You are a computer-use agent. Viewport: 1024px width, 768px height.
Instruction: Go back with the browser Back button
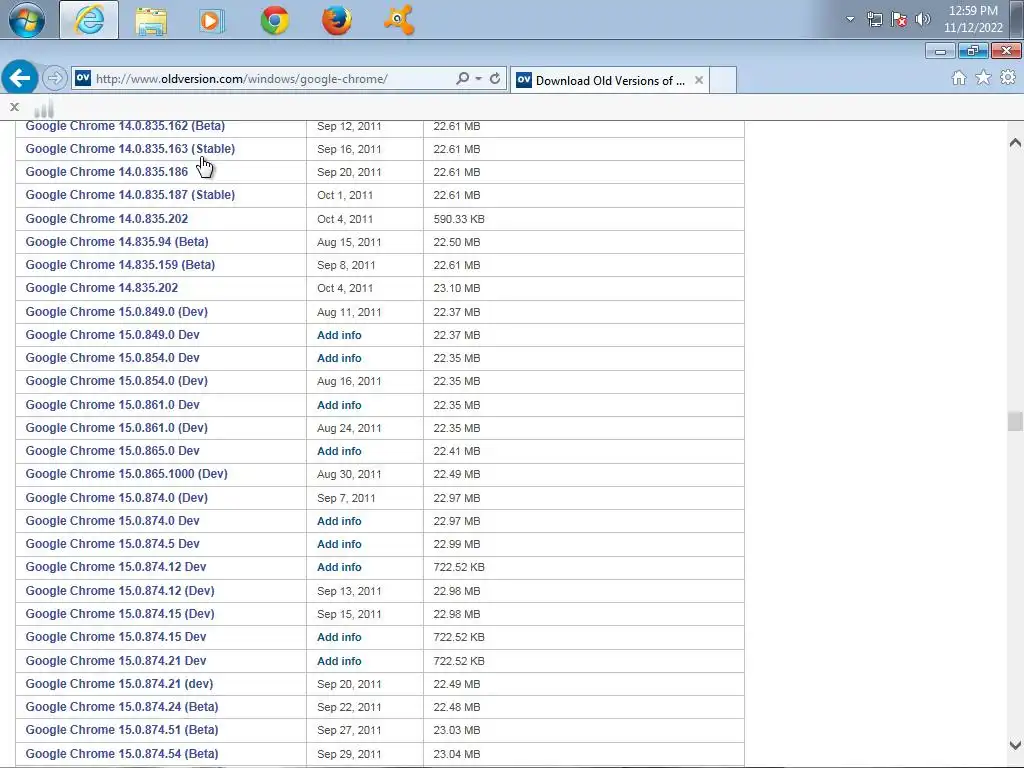(x=20, y=78)
